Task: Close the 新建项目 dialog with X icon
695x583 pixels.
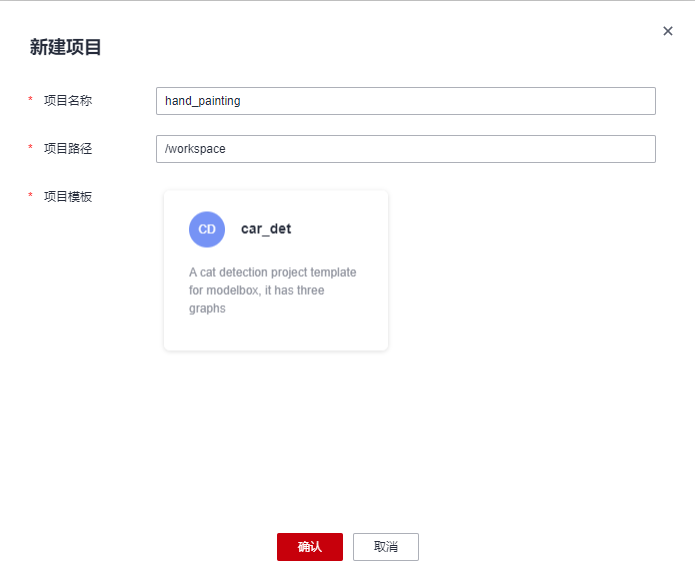Action: pyautogui.click(x=668, y=31)
